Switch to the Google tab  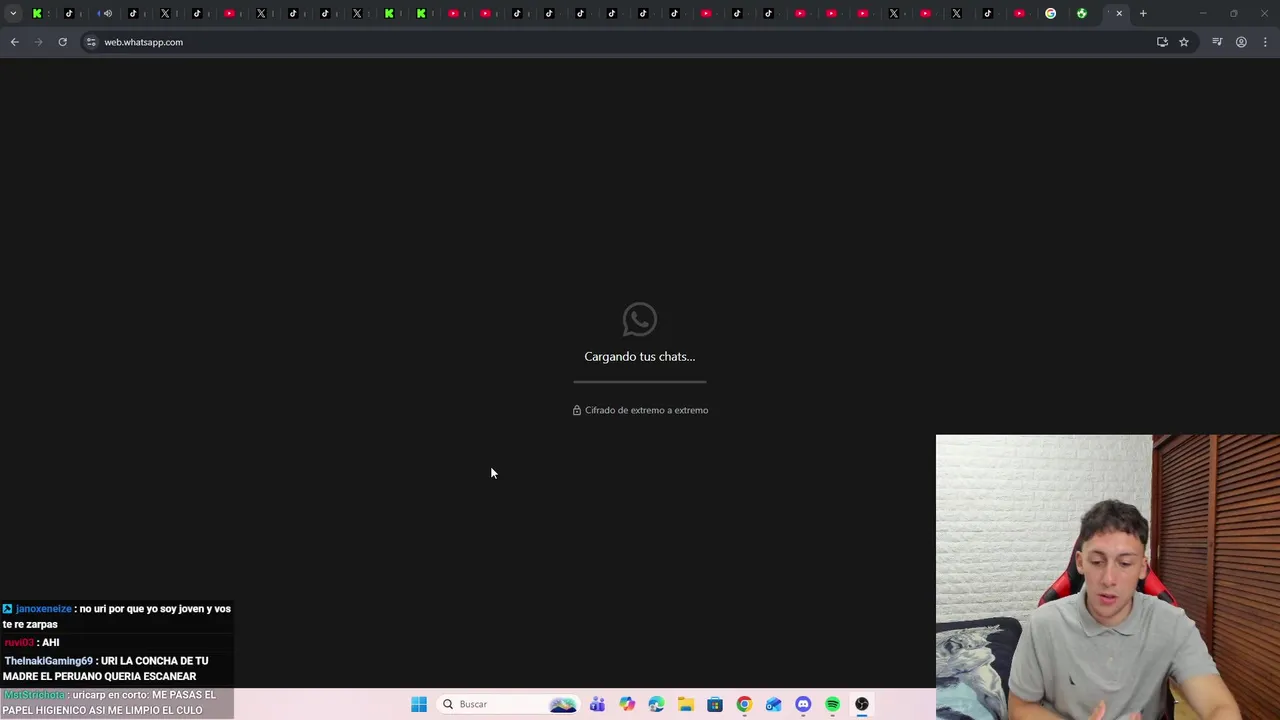point(1050,13)
